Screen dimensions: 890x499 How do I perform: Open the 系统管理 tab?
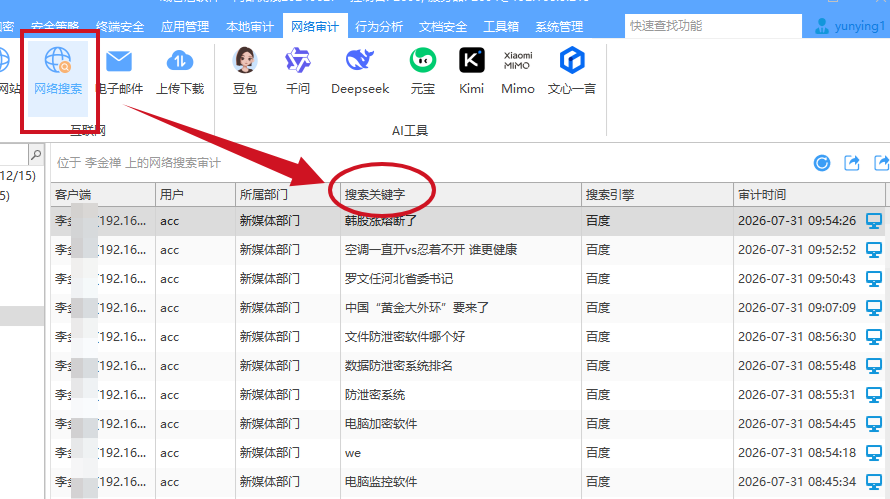[x=559, y=27]
